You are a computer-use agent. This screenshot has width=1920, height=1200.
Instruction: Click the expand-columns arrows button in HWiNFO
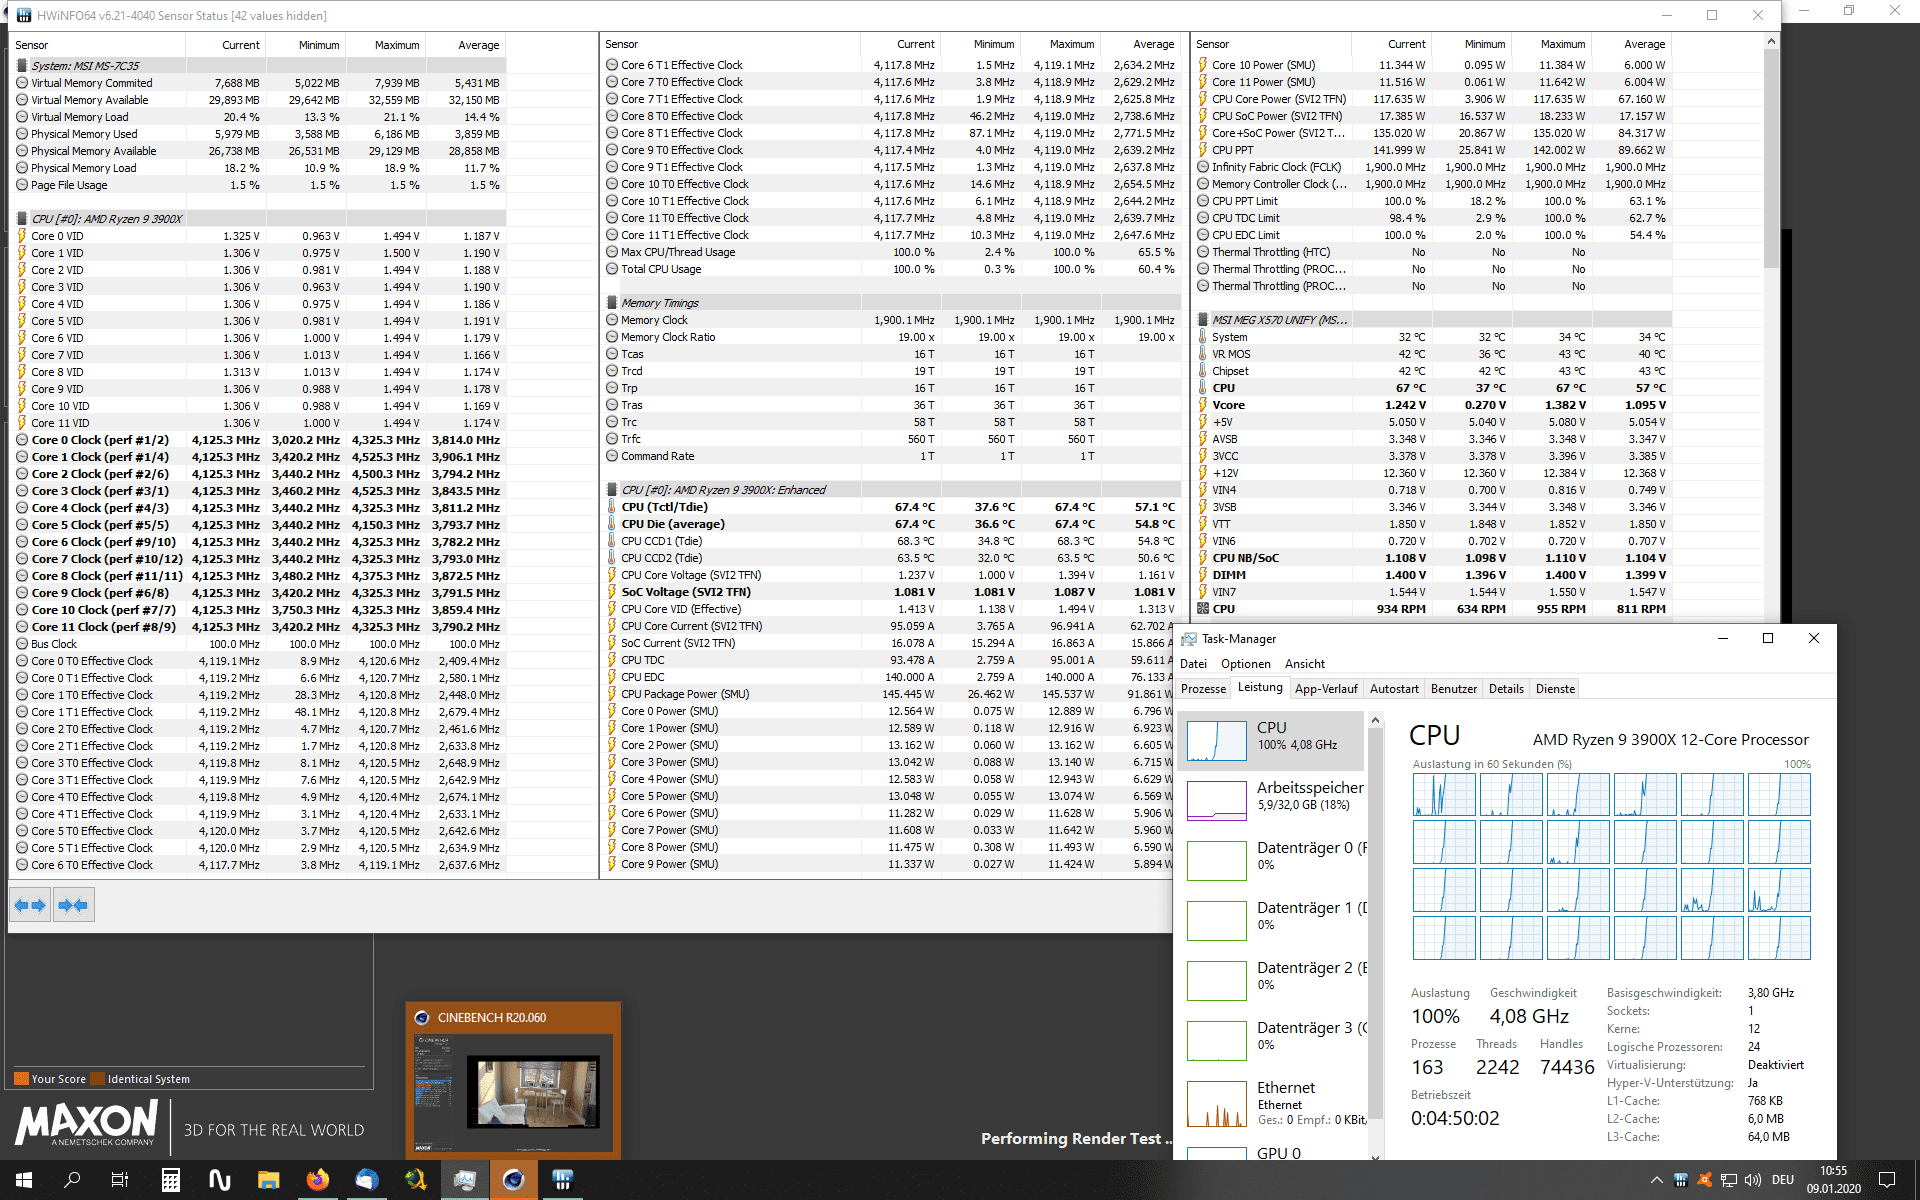30,905
